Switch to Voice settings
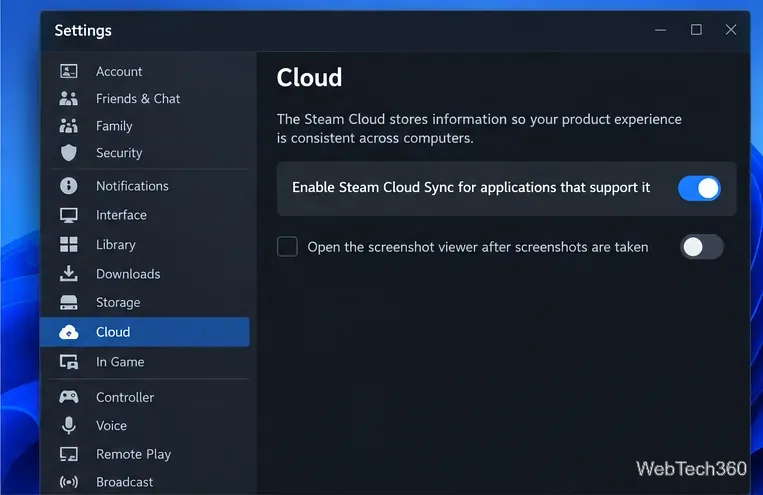This screenshot has height=495, width=763. pos(145,425)
